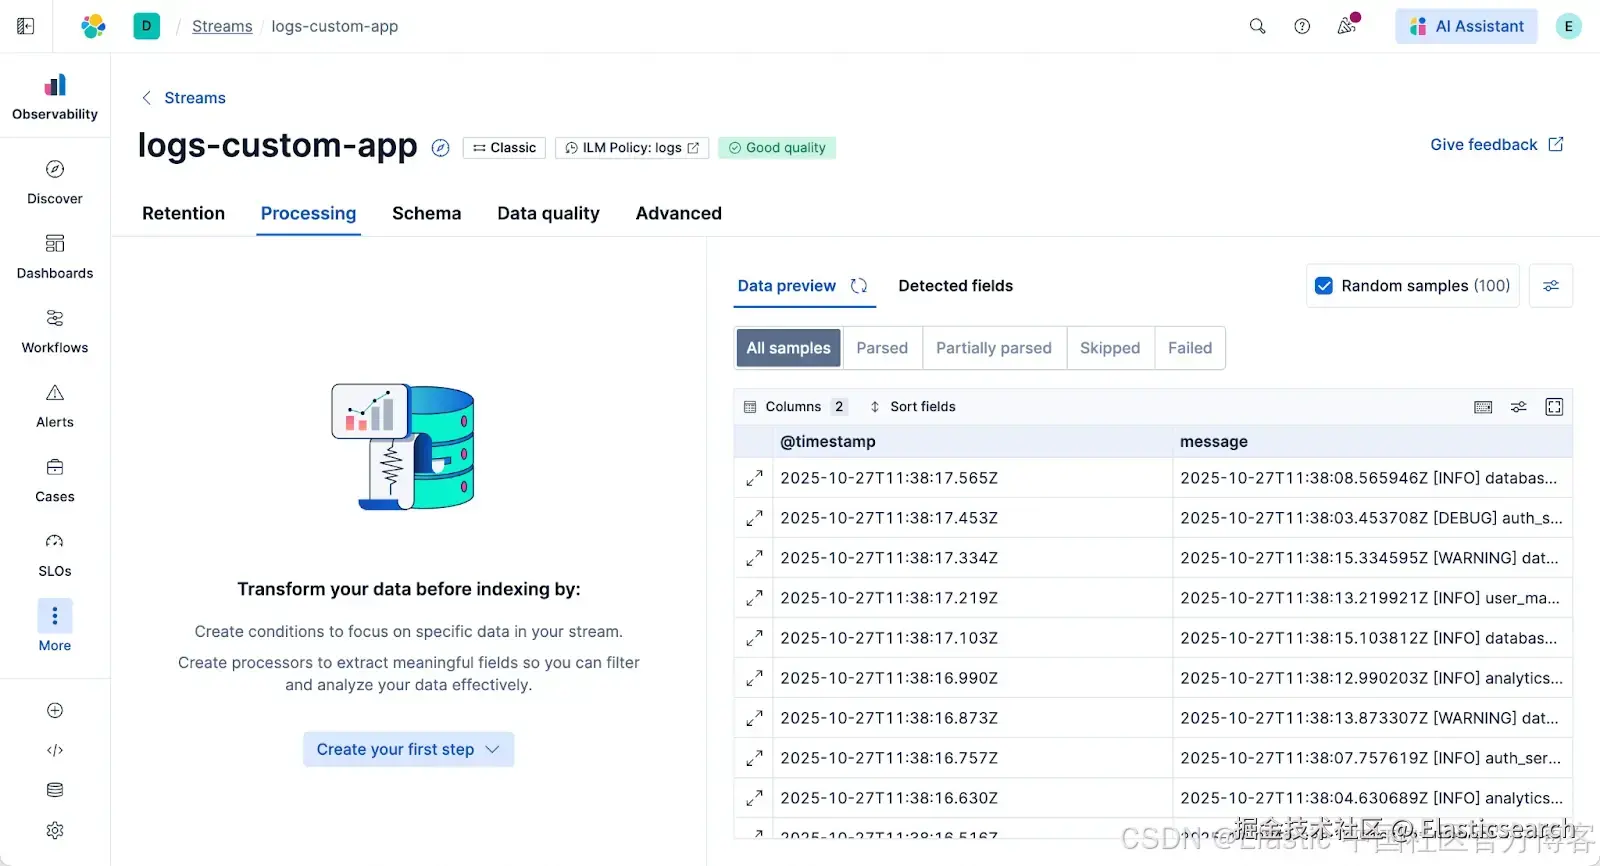
Task: Click the Sort fields control
Action: pos(912,407)
